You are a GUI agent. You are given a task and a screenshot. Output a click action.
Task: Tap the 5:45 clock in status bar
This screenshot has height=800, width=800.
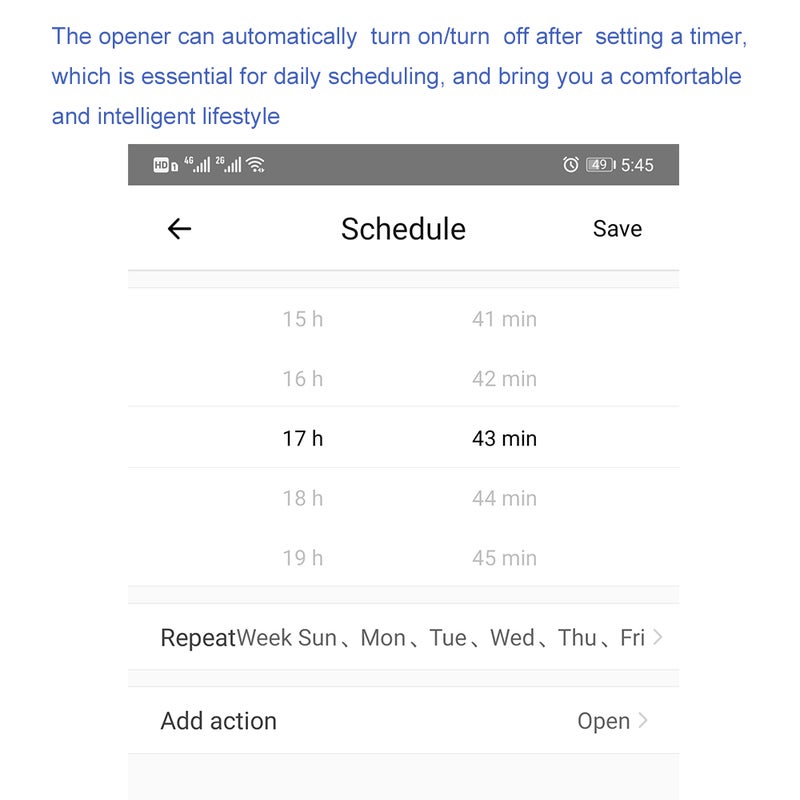[x=637, y=165]
